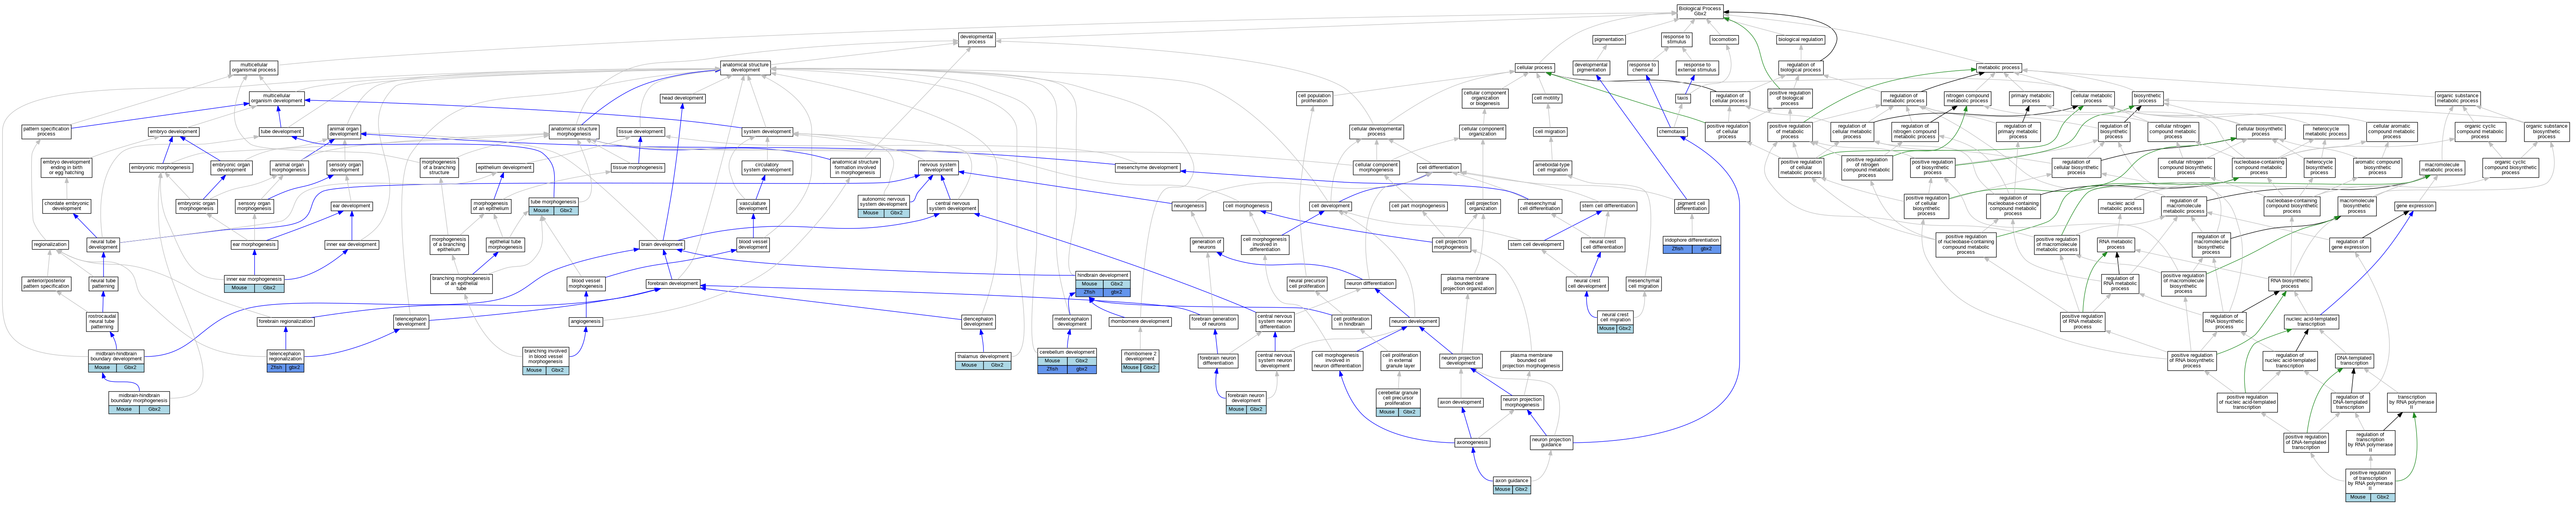
Task: Click the 'inner ear morphogenesis' node
Action: (254, 283)
